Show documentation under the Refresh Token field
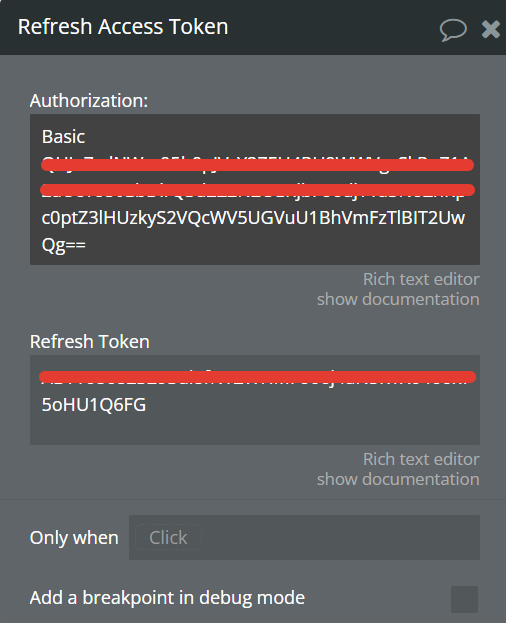 click(398, 479)
